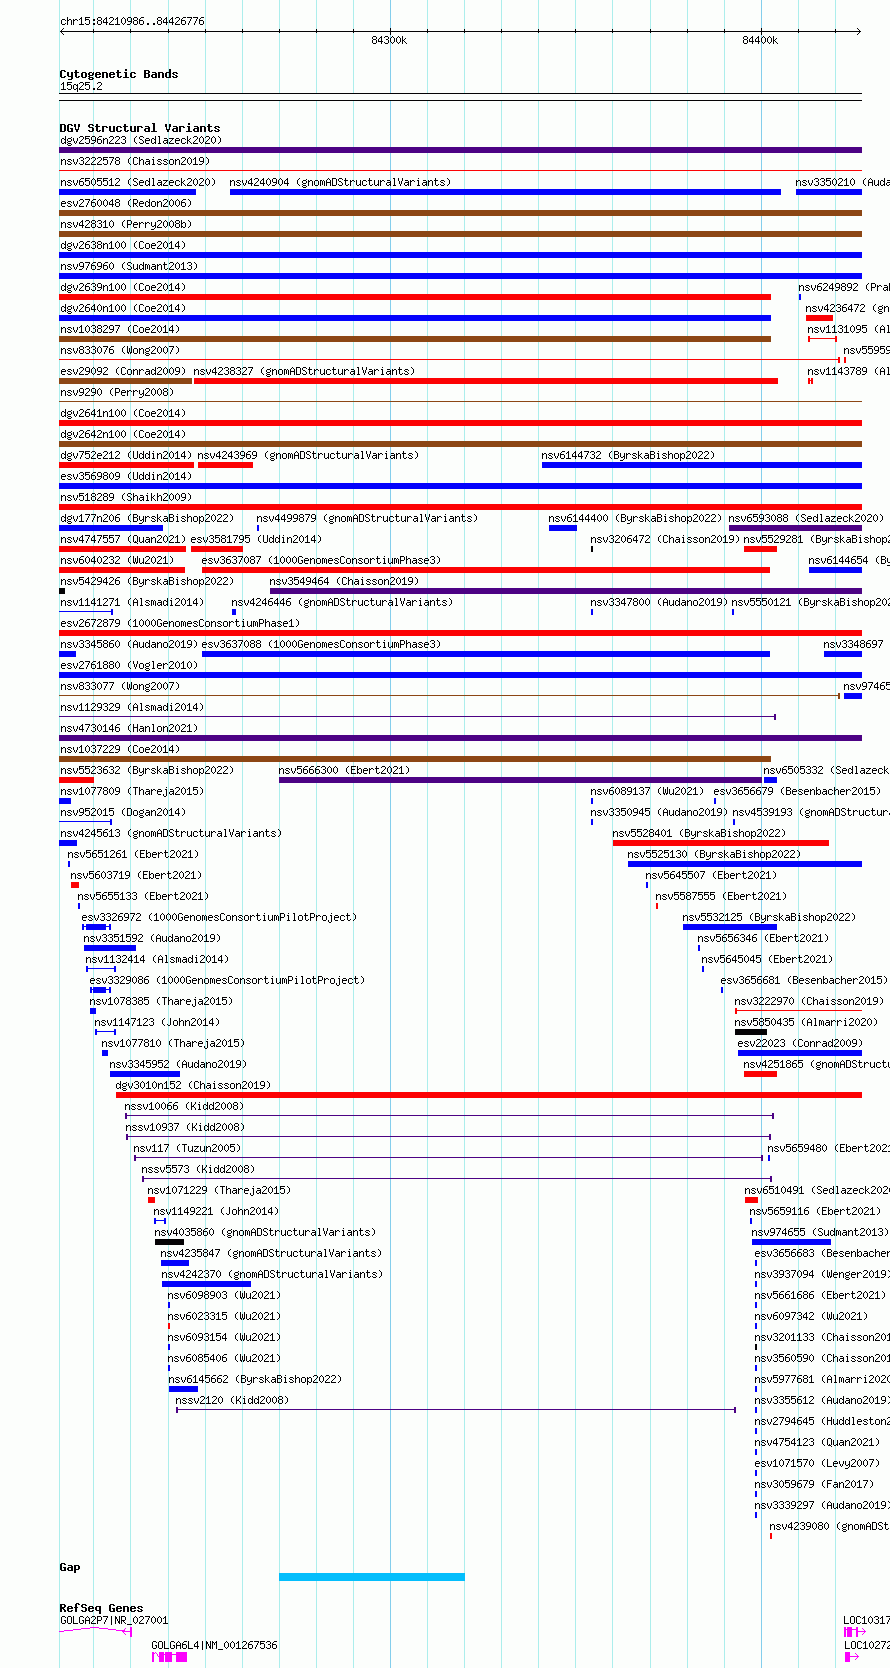Open nsv5666300 (Ebert2021) variant
Image resolution: width=890 pixels, height=1668 pixels.
[x=344, y=771]
